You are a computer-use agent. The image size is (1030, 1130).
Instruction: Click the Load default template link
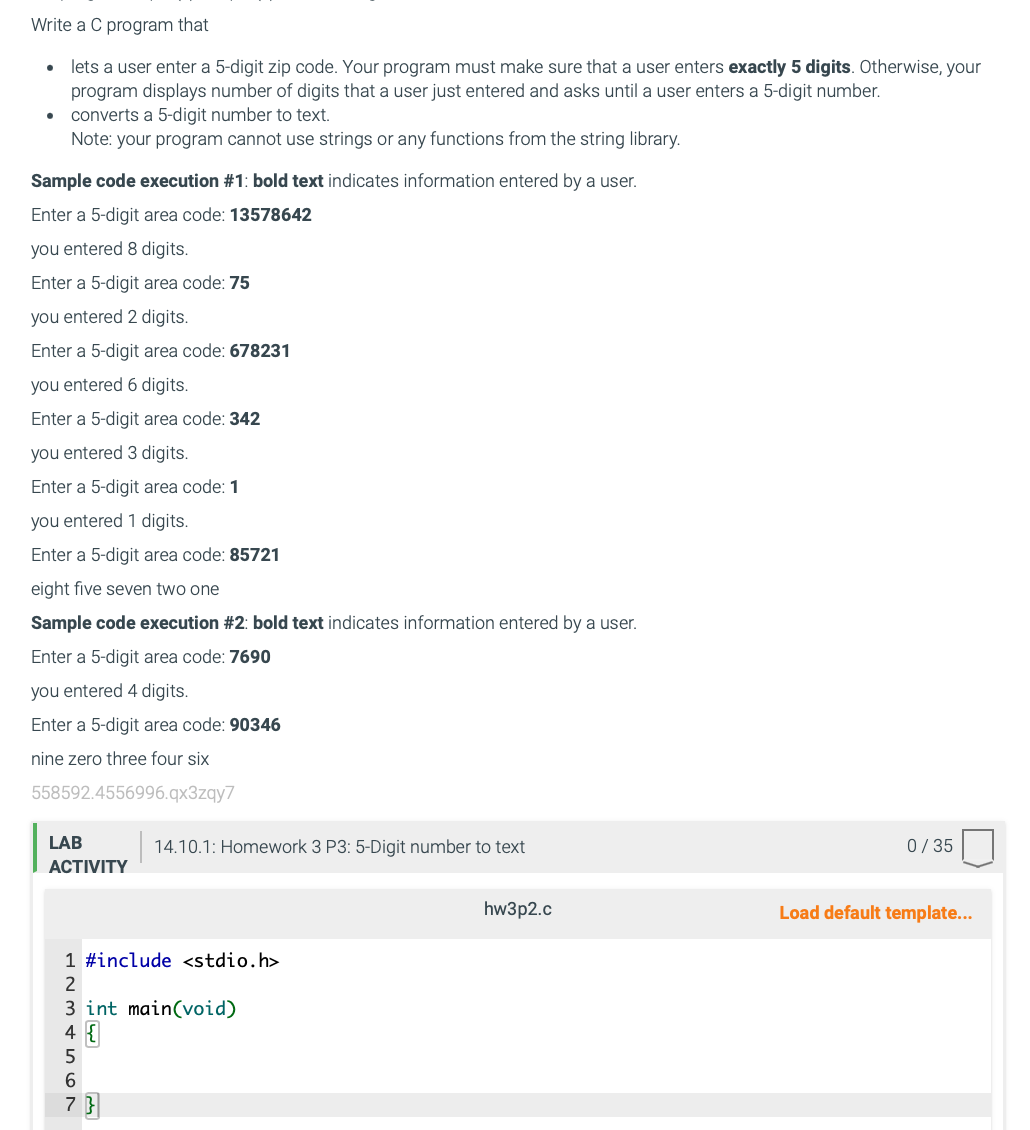[x=875, y=913]
